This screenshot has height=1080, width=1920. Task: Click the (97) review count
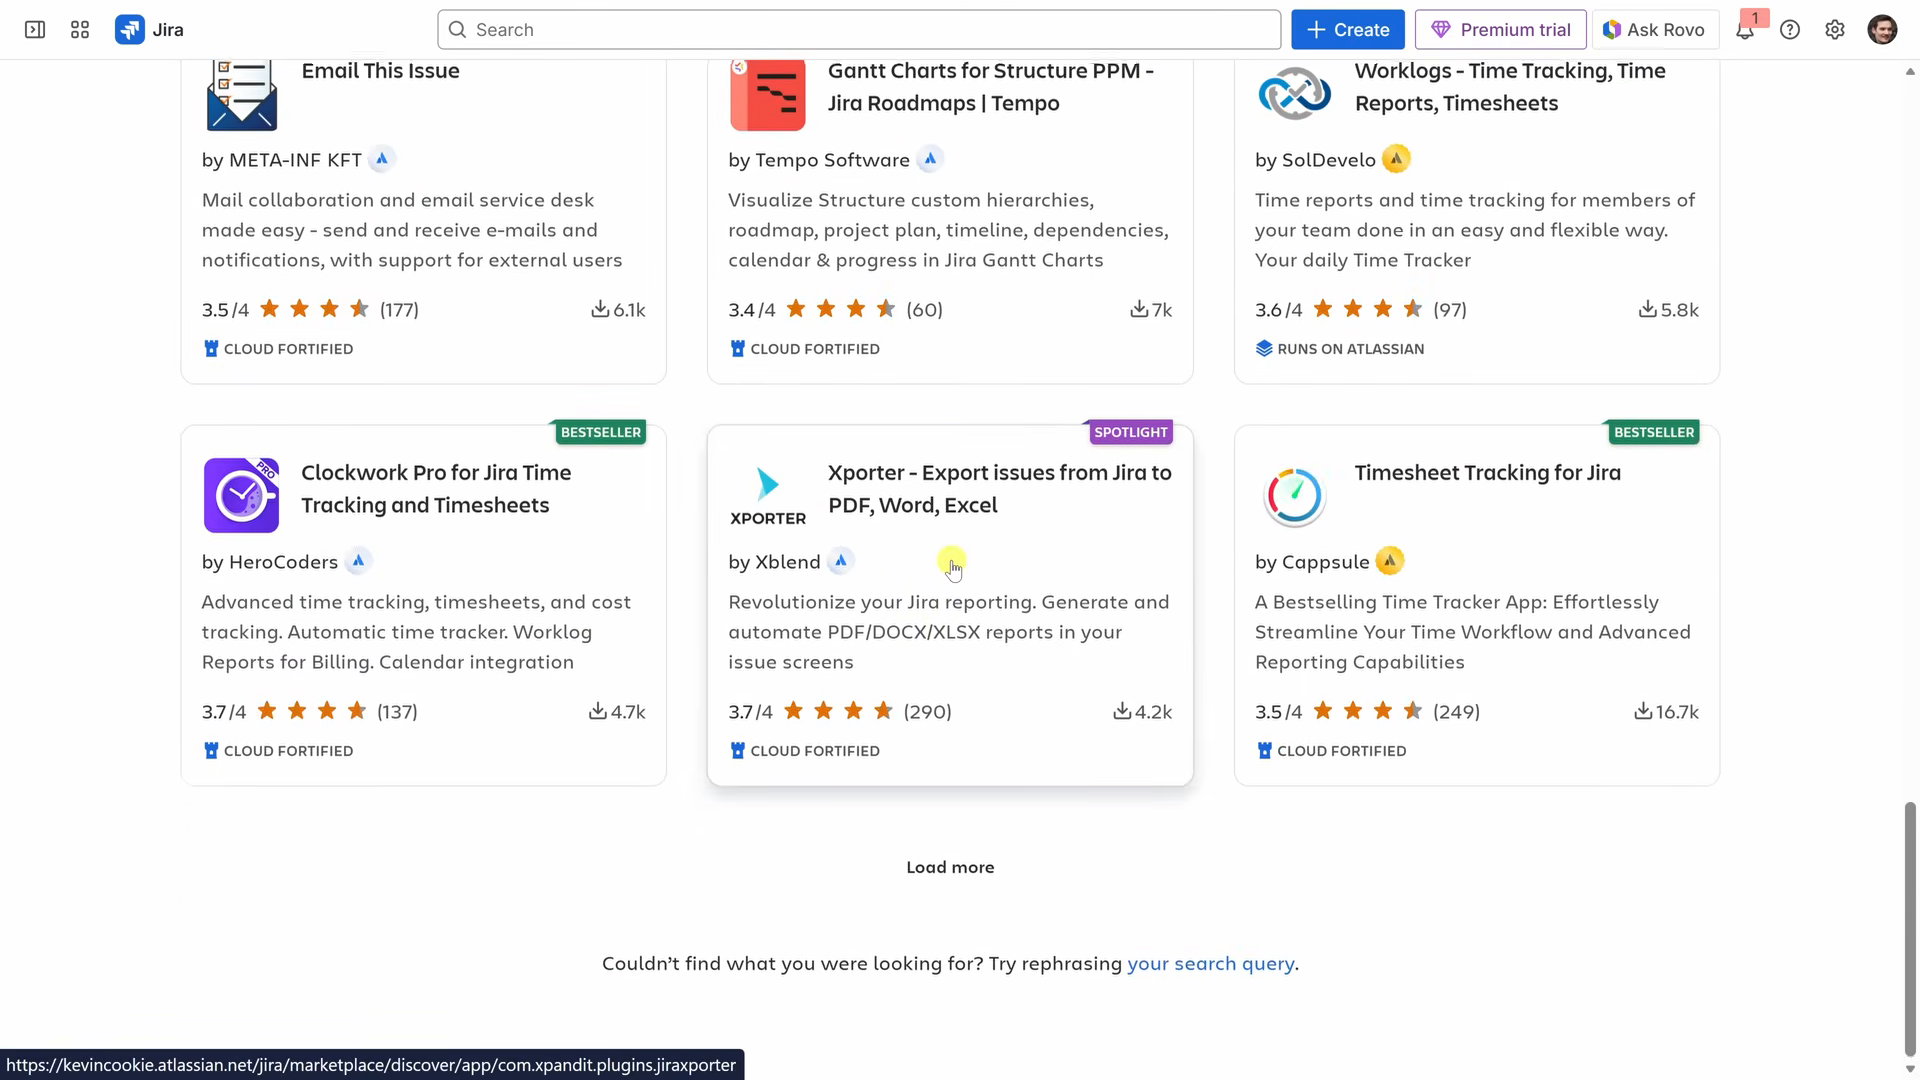pos(1450,310)
